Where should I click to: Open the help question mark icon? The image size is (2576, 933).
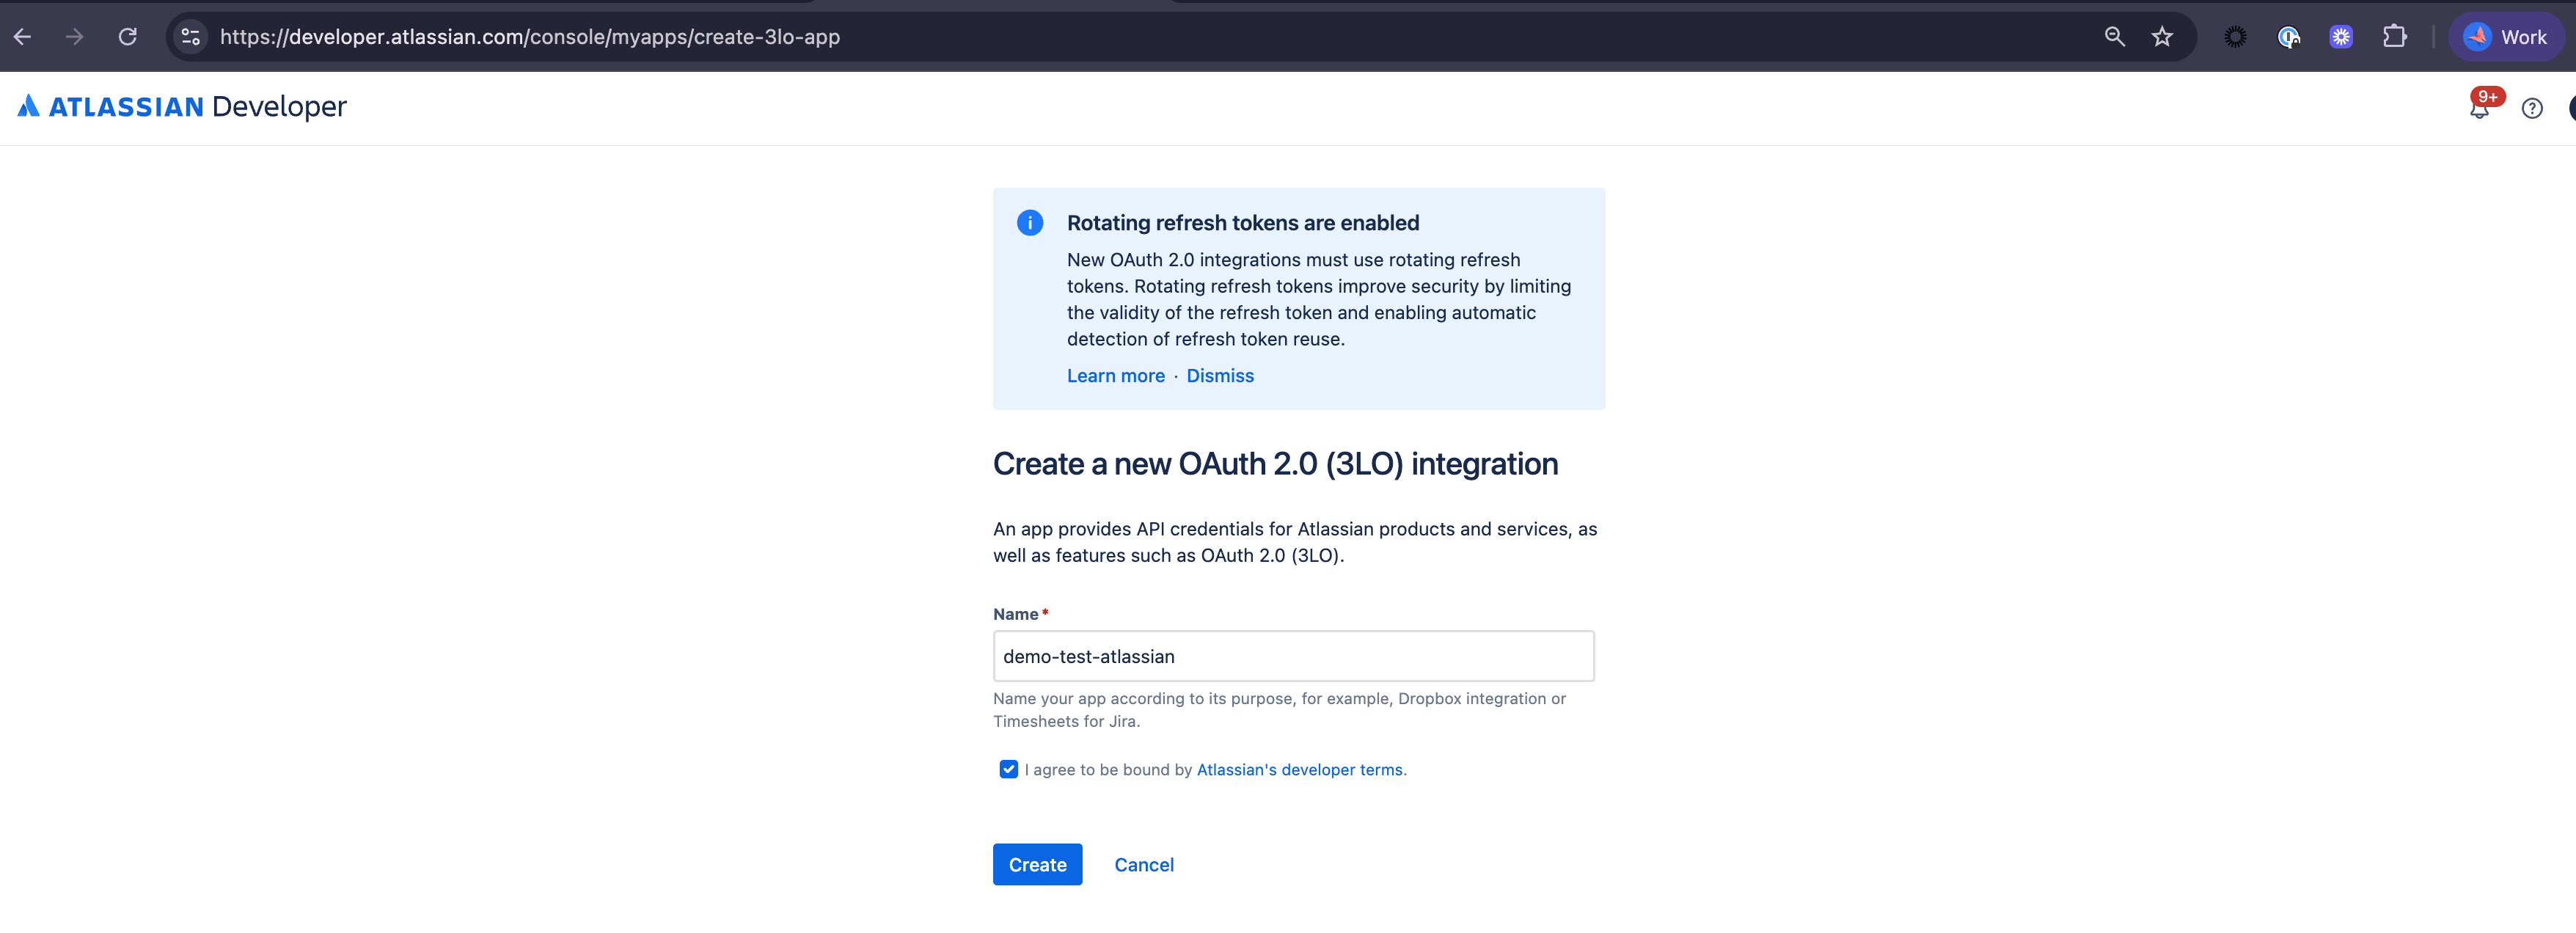click(2532, 108)
